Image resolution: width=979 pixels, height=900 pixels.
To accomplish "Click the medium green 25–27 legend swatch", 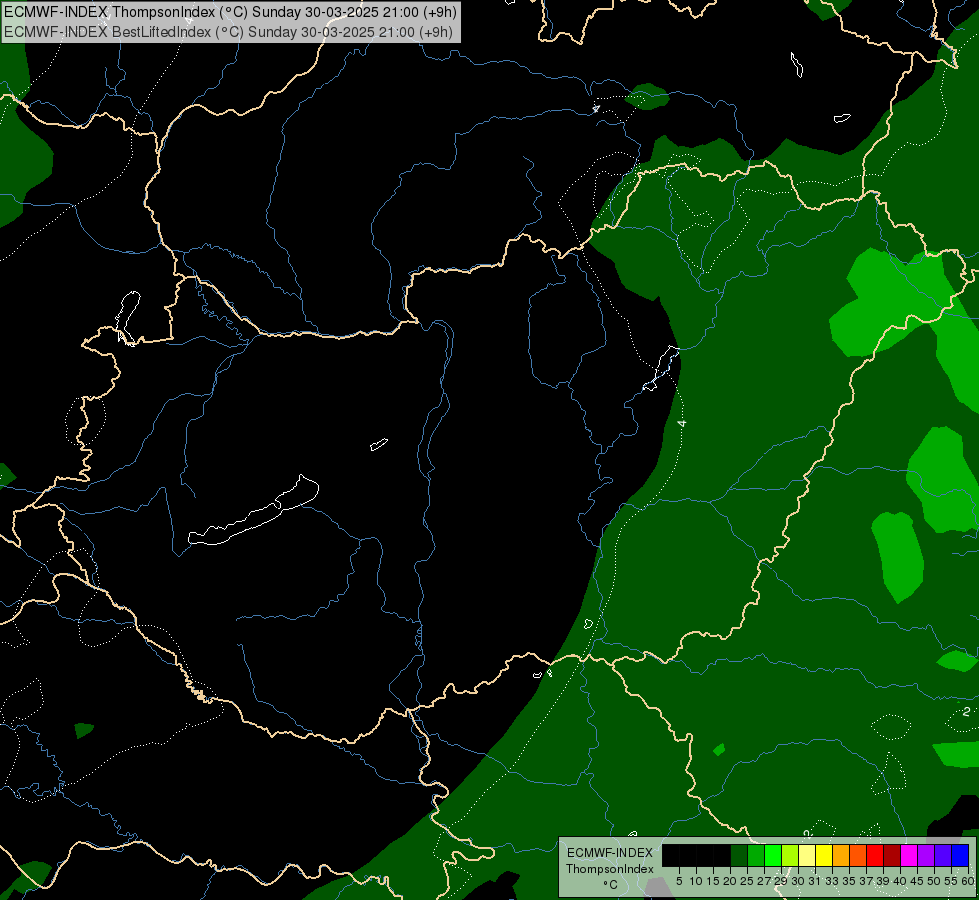I will pos(756,855).
